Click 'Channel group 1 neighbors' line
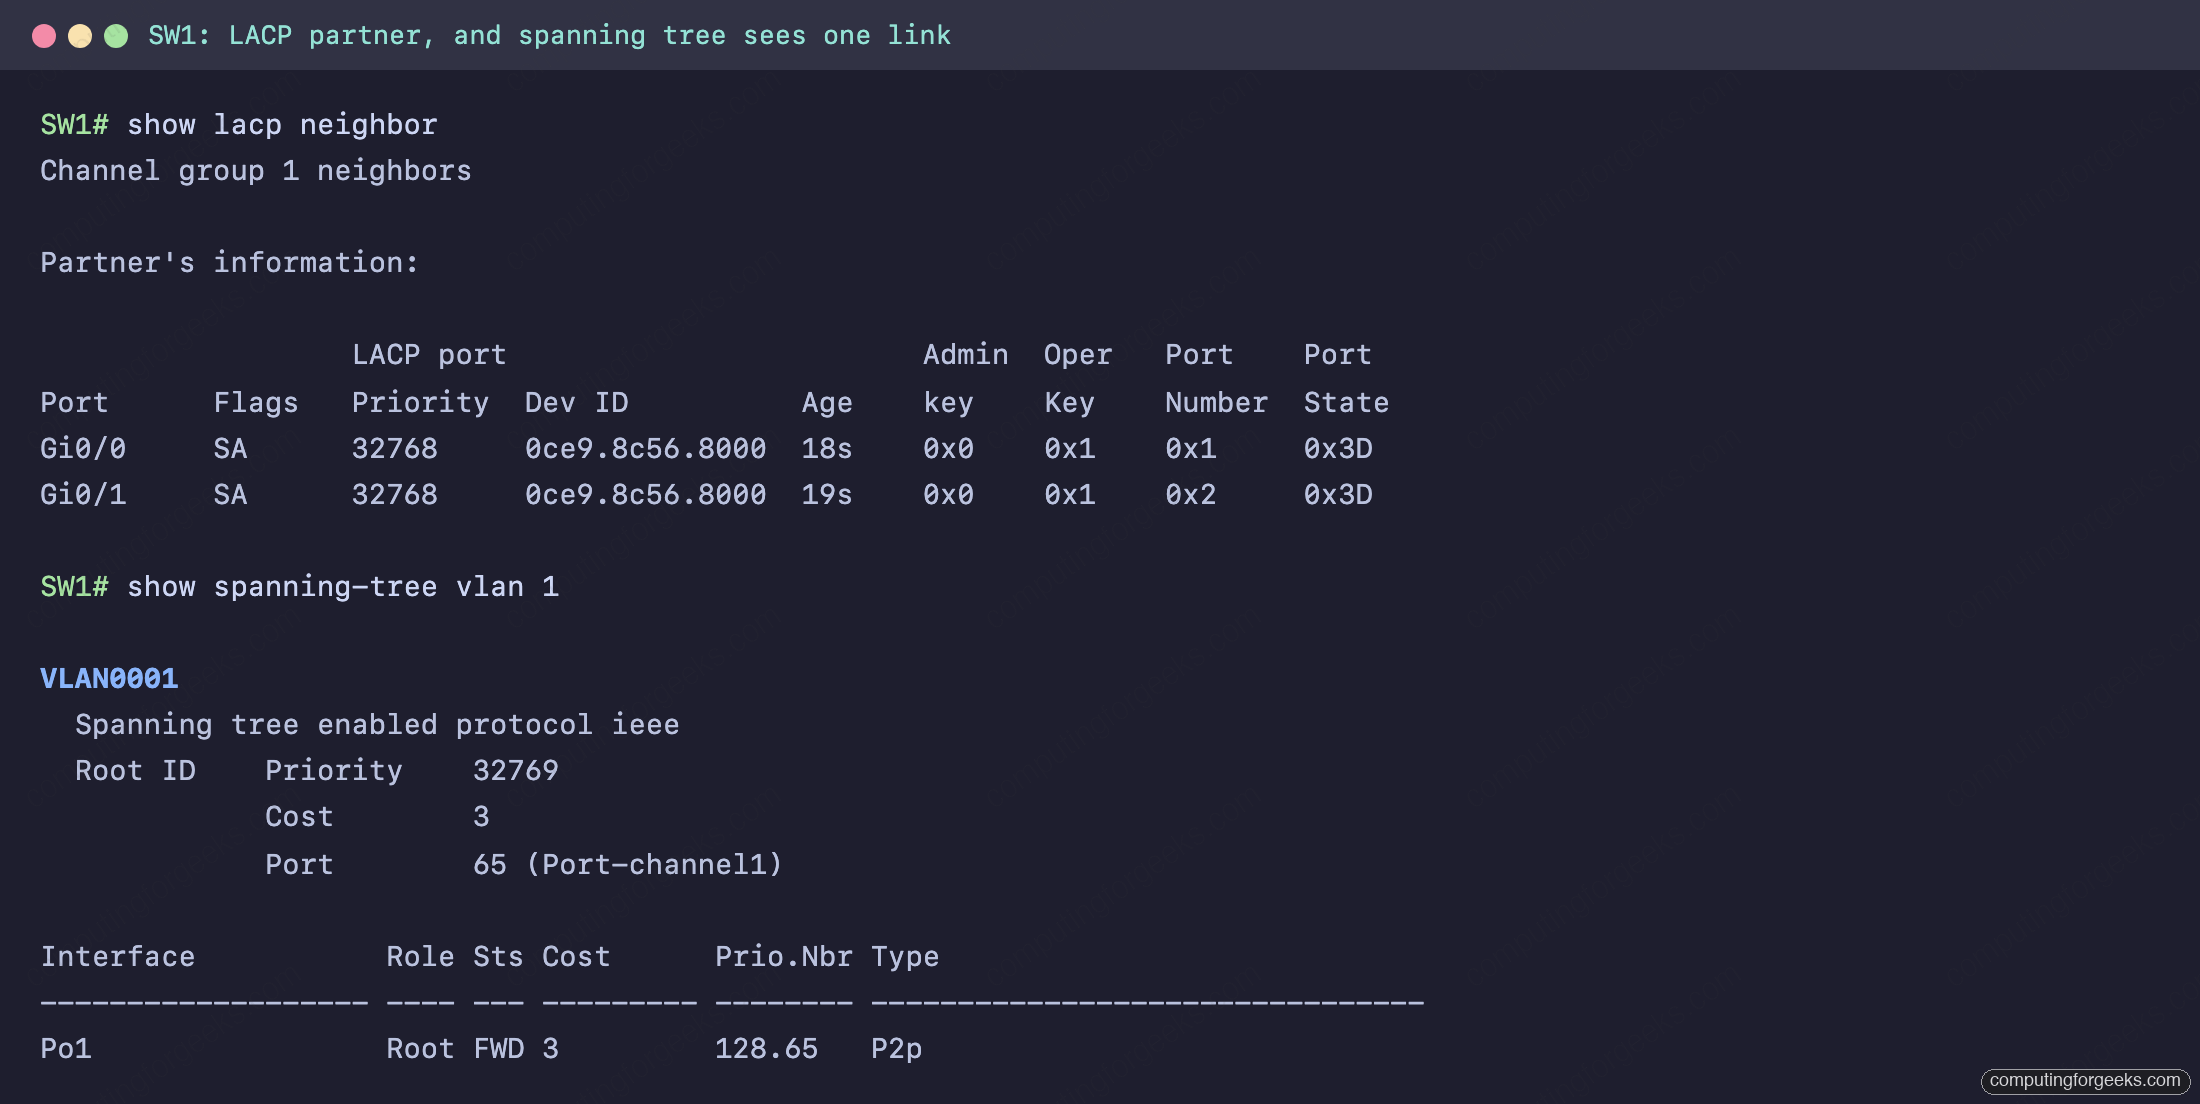 (x=255, y=171)
